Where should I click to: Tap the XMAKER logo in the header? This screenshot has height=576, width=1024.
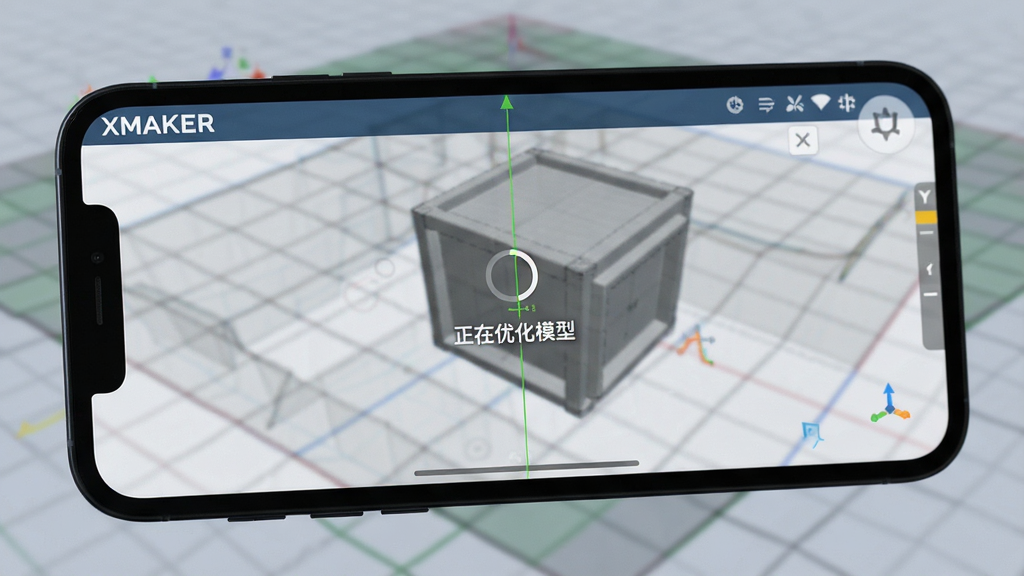(157, 124)
